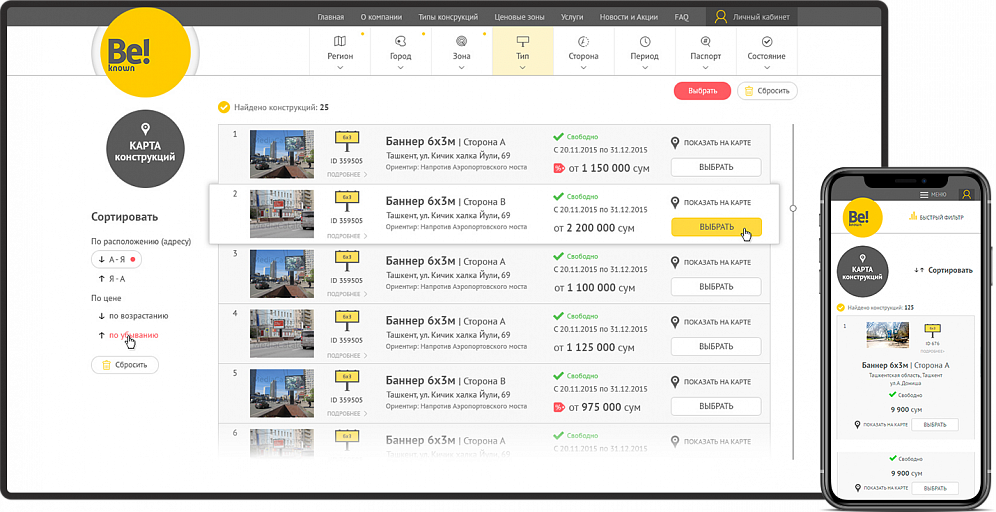Open the third listing's photo thumbnail
Screen dimensions: 996x512
click(281, 274)
